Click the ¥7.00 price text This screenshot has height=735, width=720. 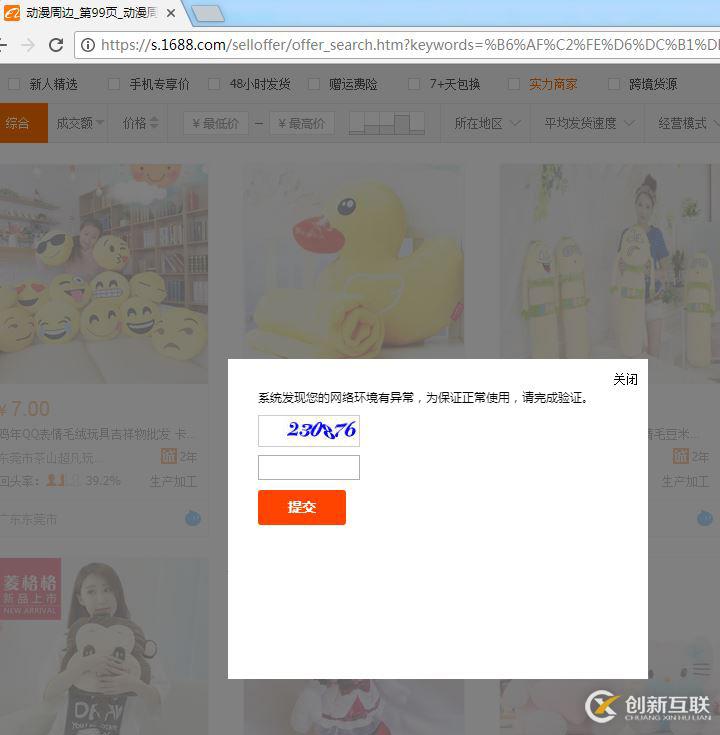point(25,409)
